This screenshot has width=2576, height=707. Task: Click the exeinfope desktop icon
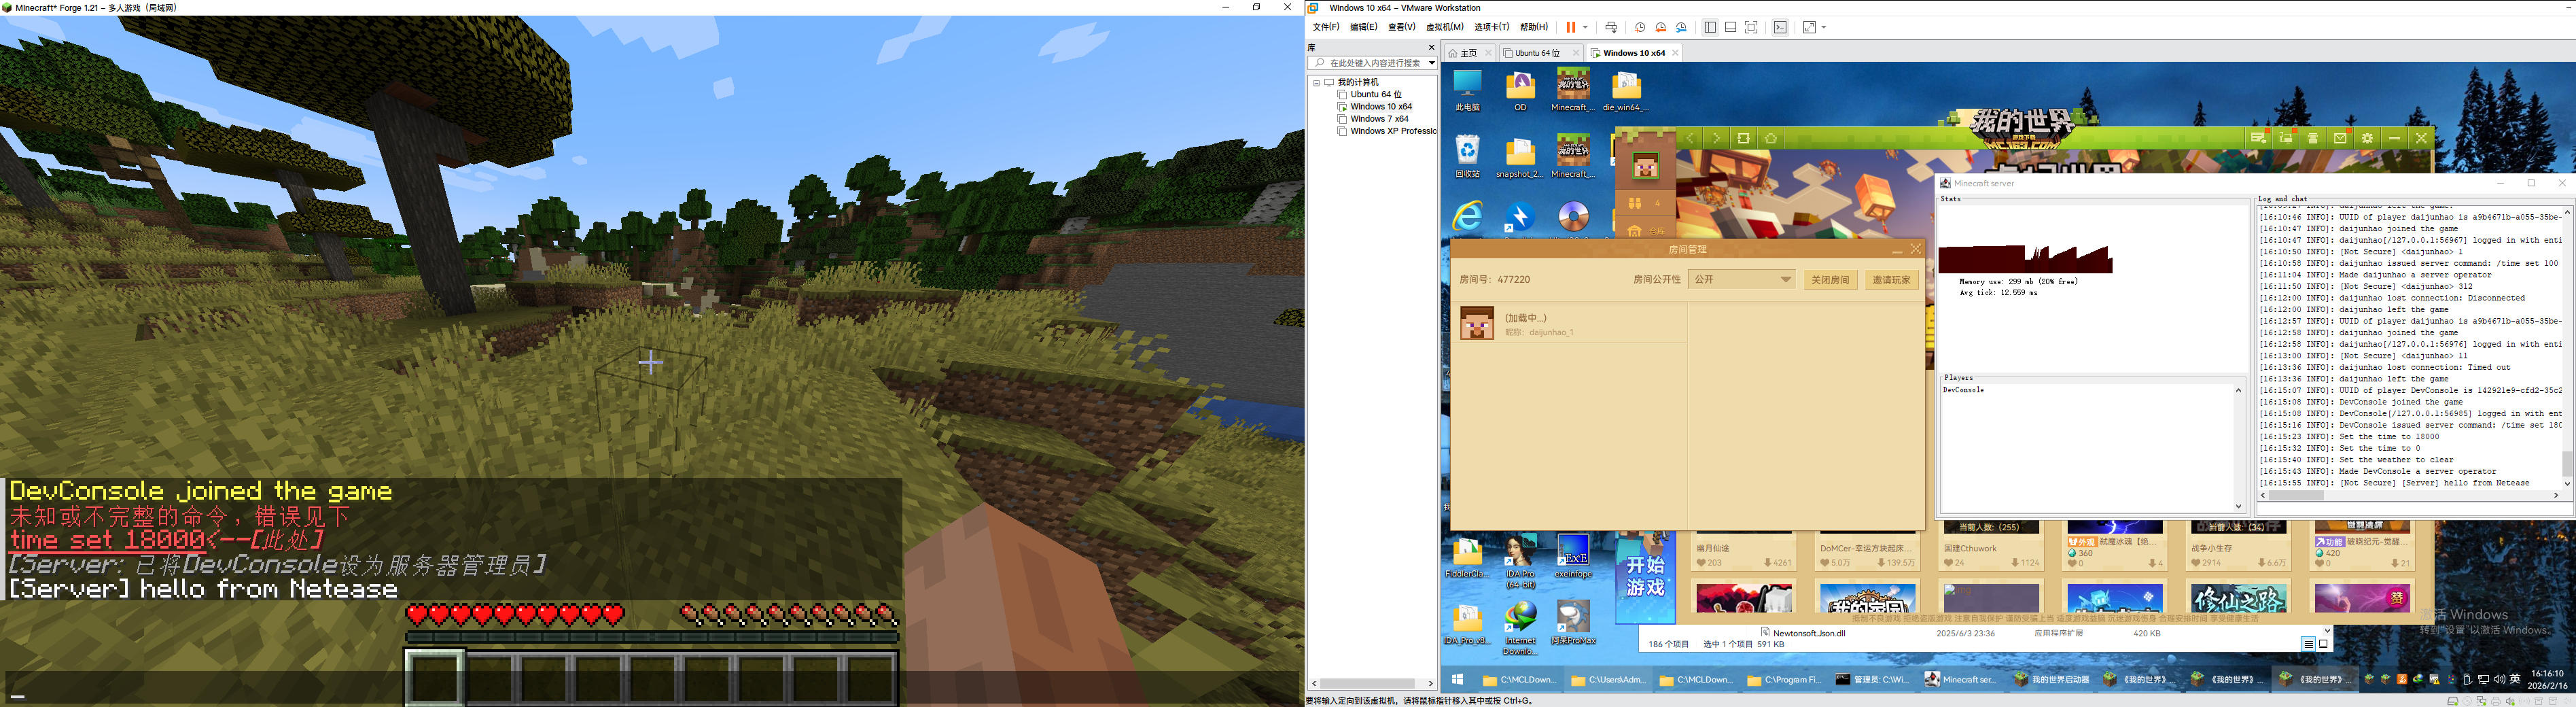pyautogui.click(x=1573, y=557)
